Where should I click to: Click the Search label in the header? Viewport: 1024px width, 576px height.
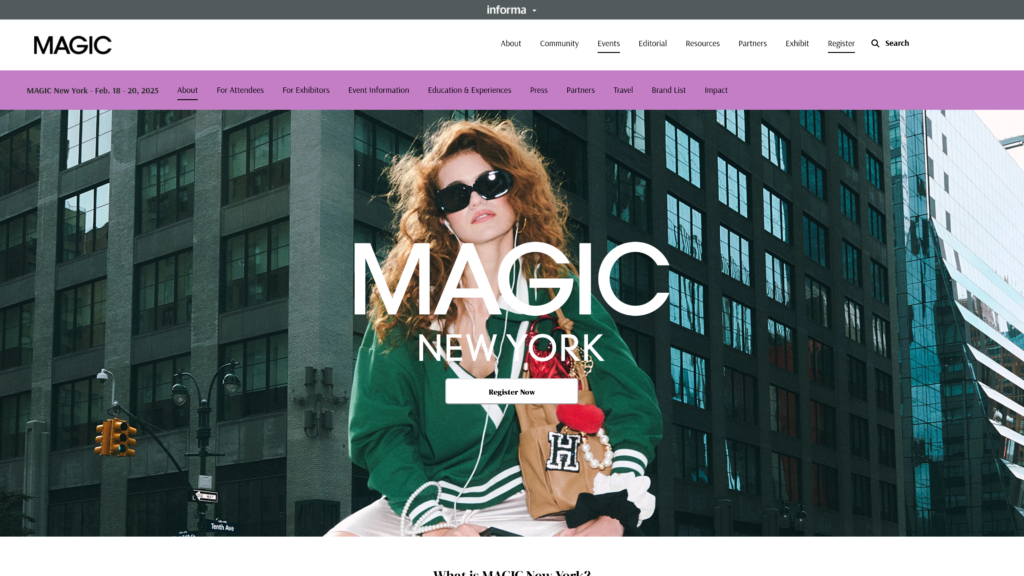pos(897,43)
